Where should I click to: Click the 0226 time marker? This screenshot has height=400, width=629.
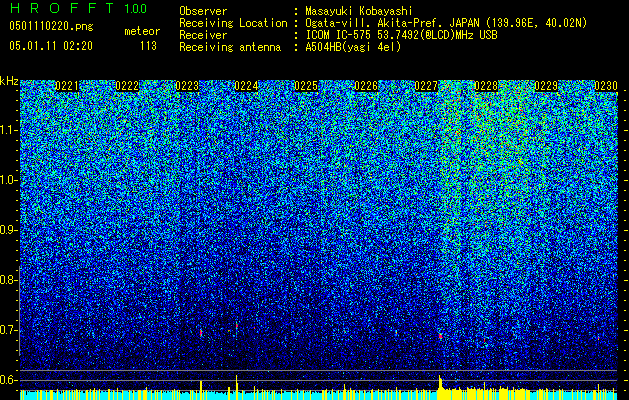tap(366, 86)
